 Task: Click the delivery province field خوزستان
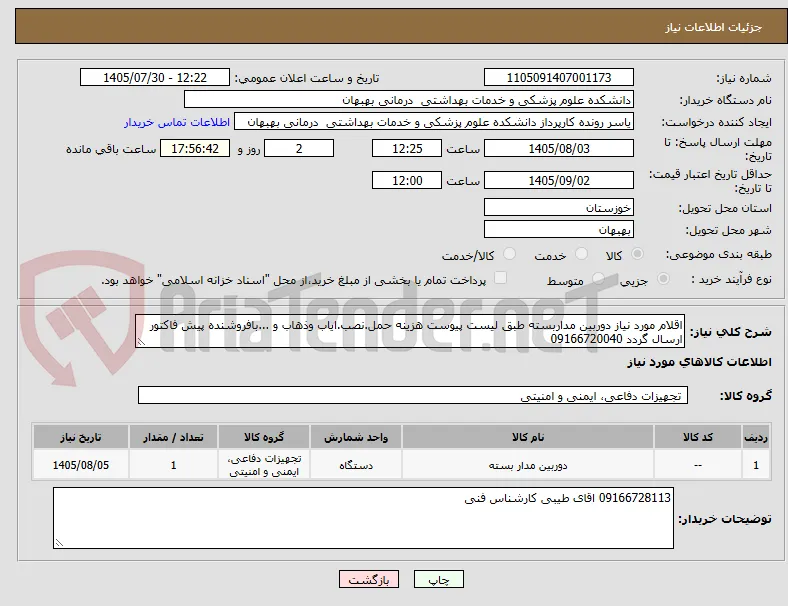tap(558, 207)
